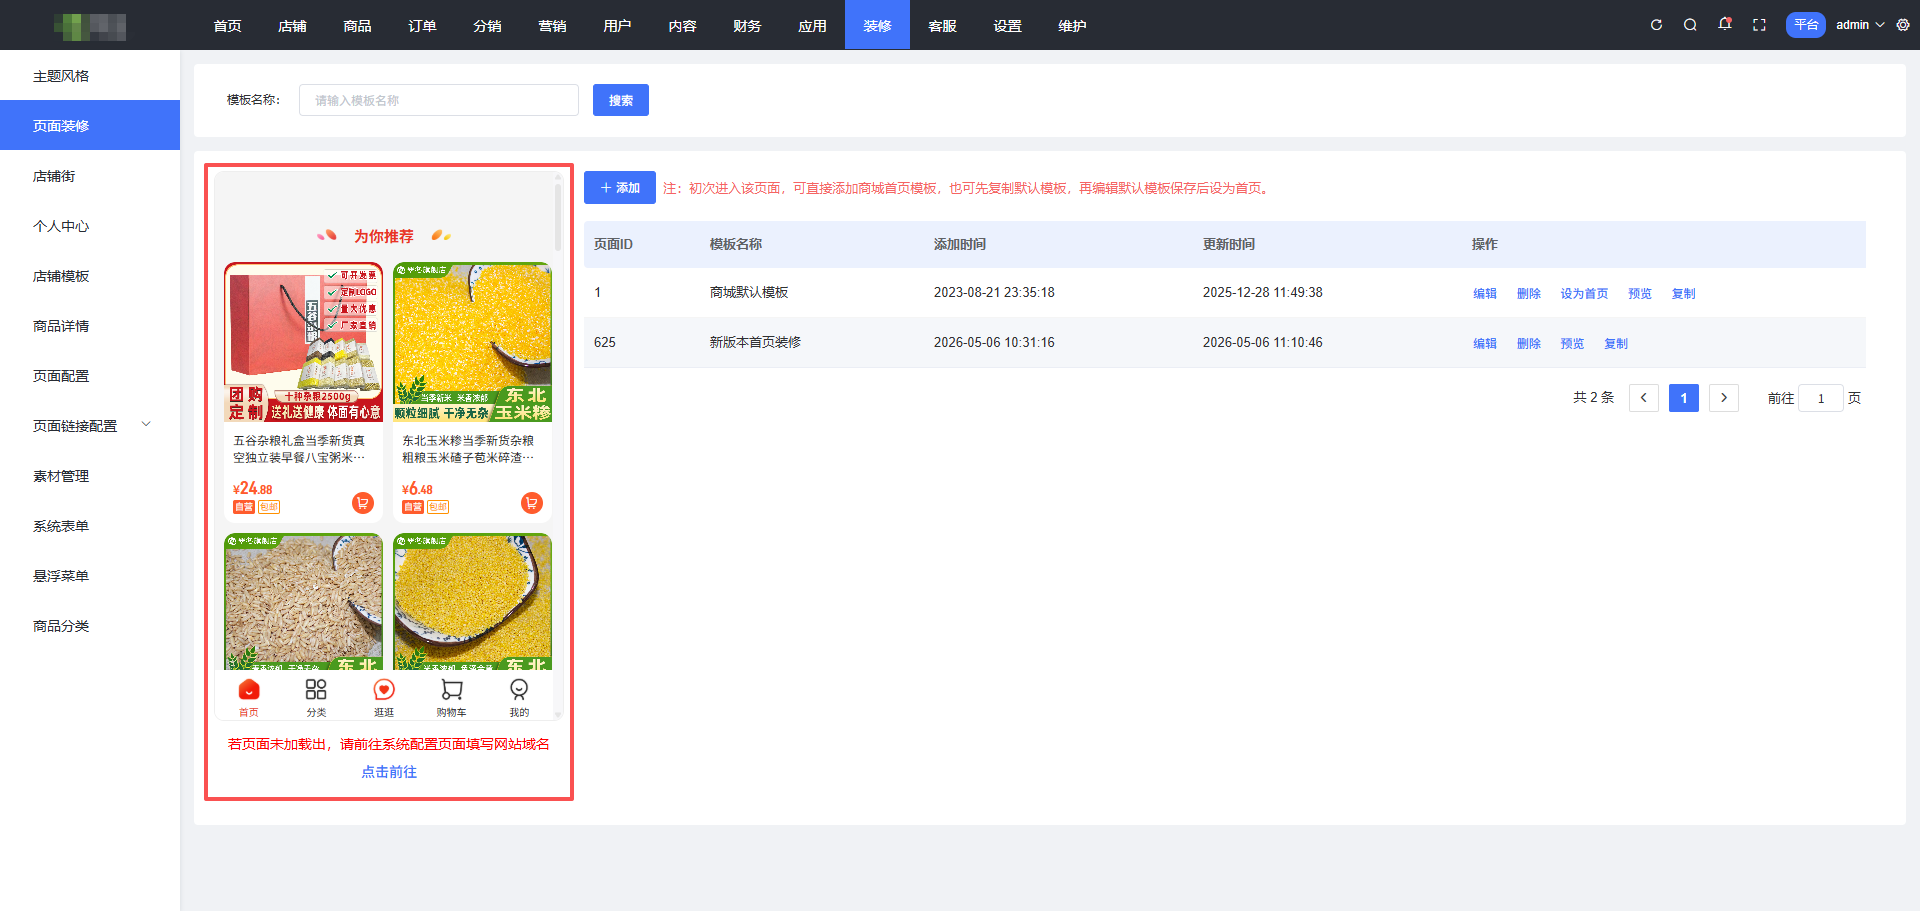Open the 营销 top menu
Viewport: 1920px width, 911px height.
point(553,25)
